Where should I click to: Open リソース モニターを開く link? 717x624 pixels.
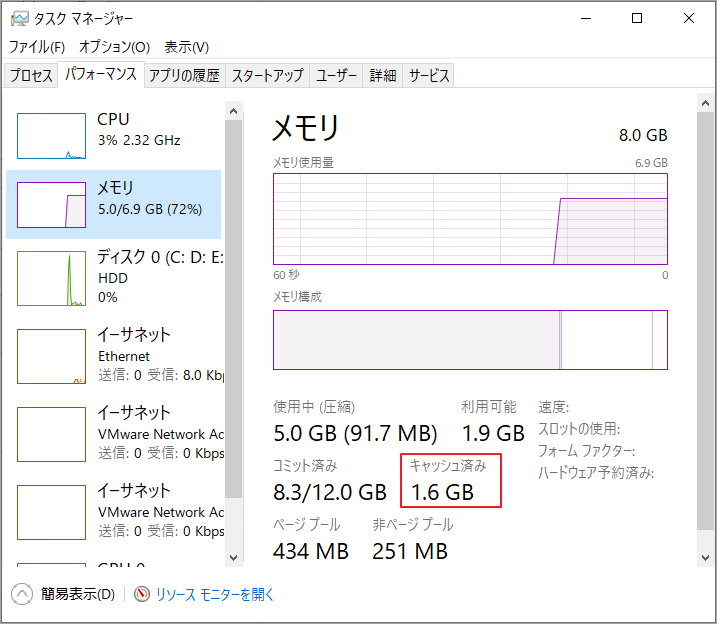tap(215, 594)
